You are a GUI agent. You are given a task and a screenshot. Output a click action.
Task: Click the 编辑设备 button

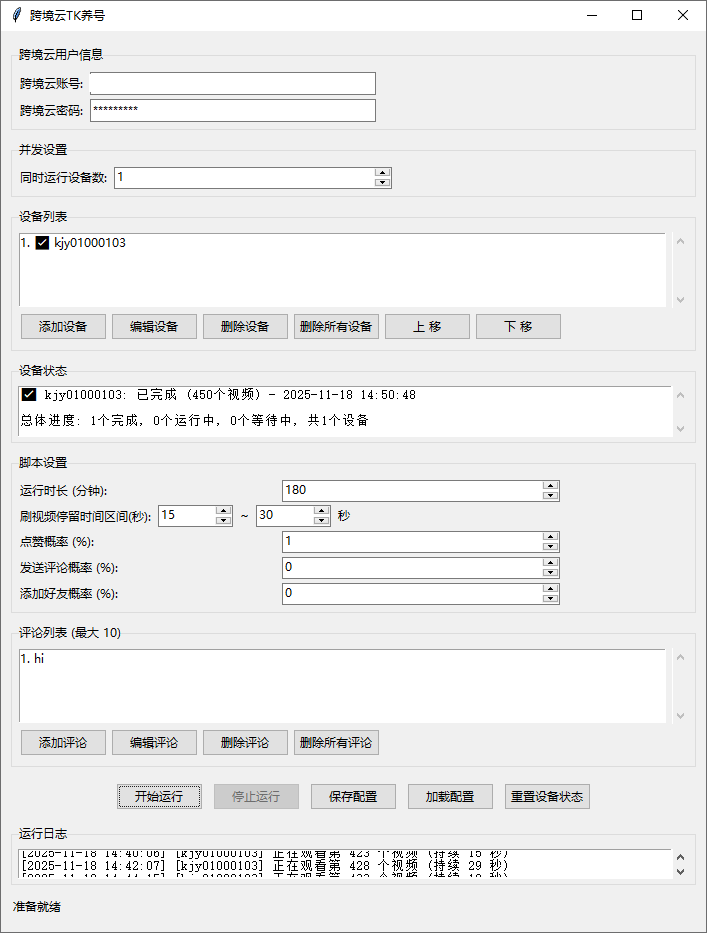(154, 327)
